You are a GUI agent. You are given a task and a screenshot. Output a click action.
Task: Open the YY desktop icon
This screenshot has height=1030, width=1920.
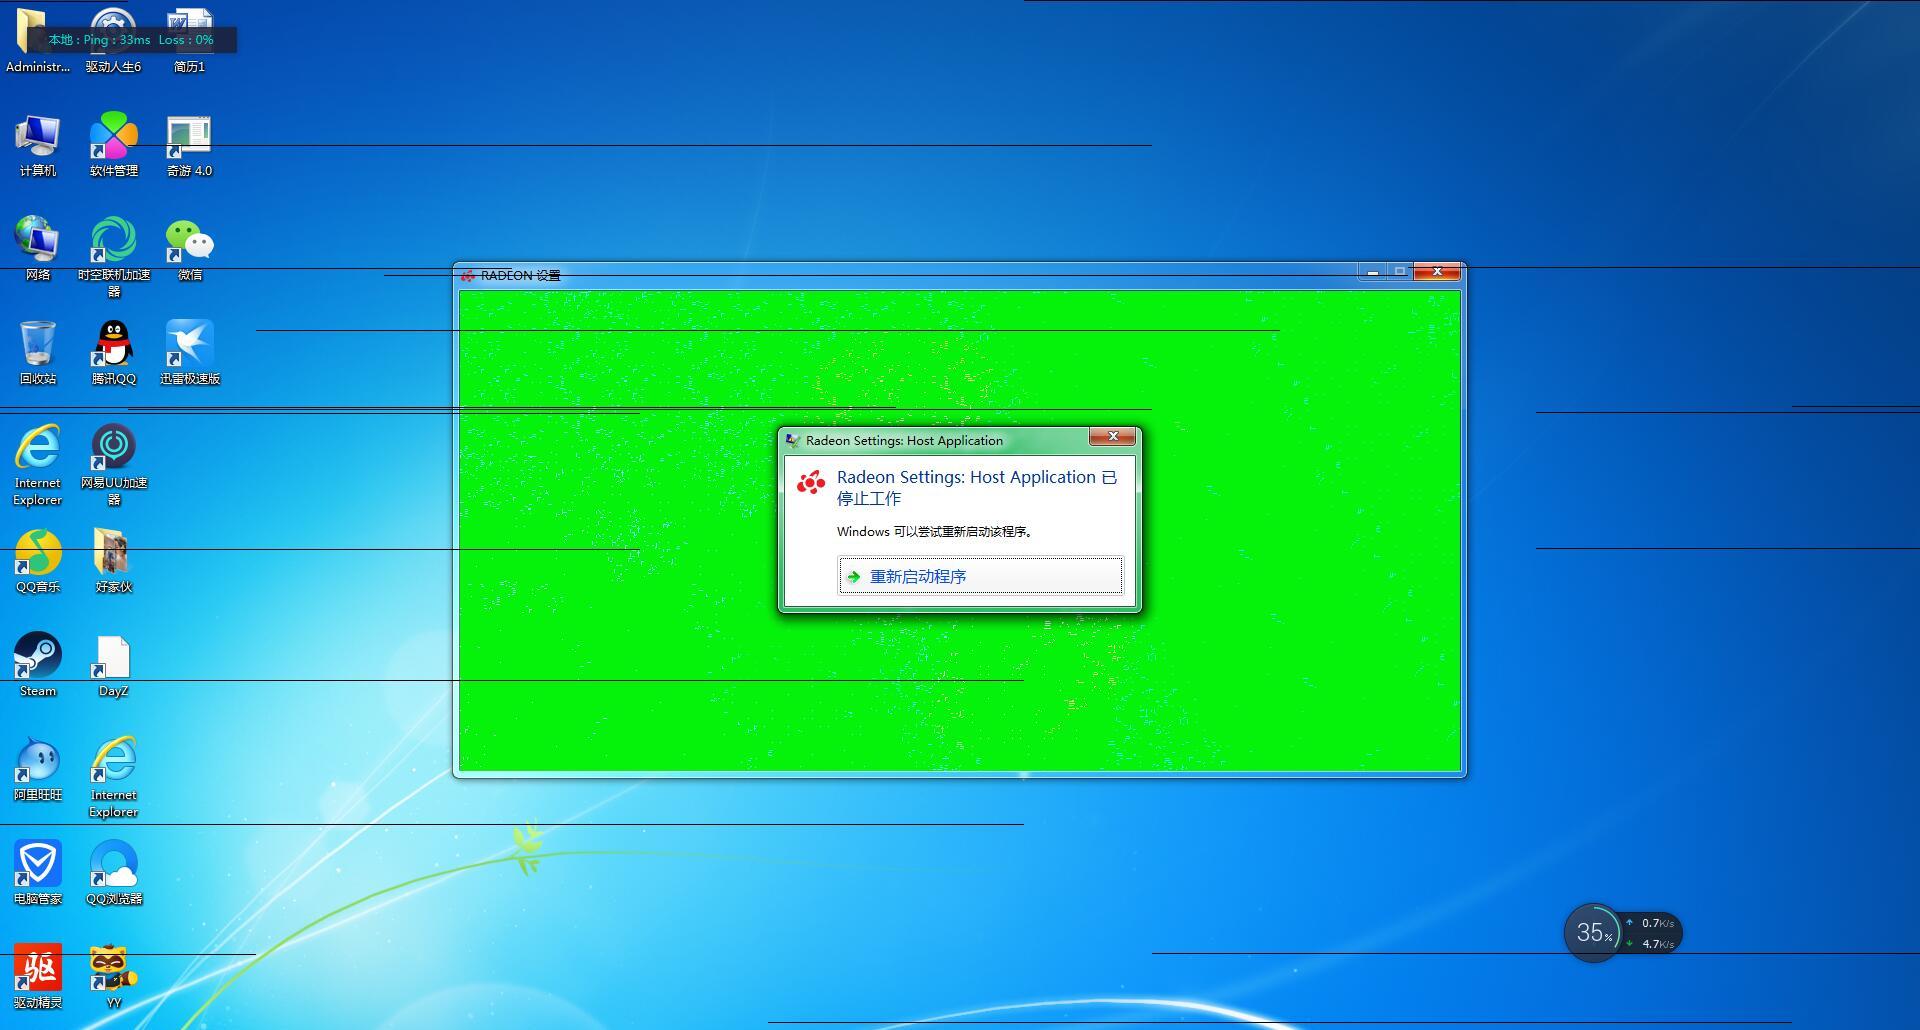113,977
